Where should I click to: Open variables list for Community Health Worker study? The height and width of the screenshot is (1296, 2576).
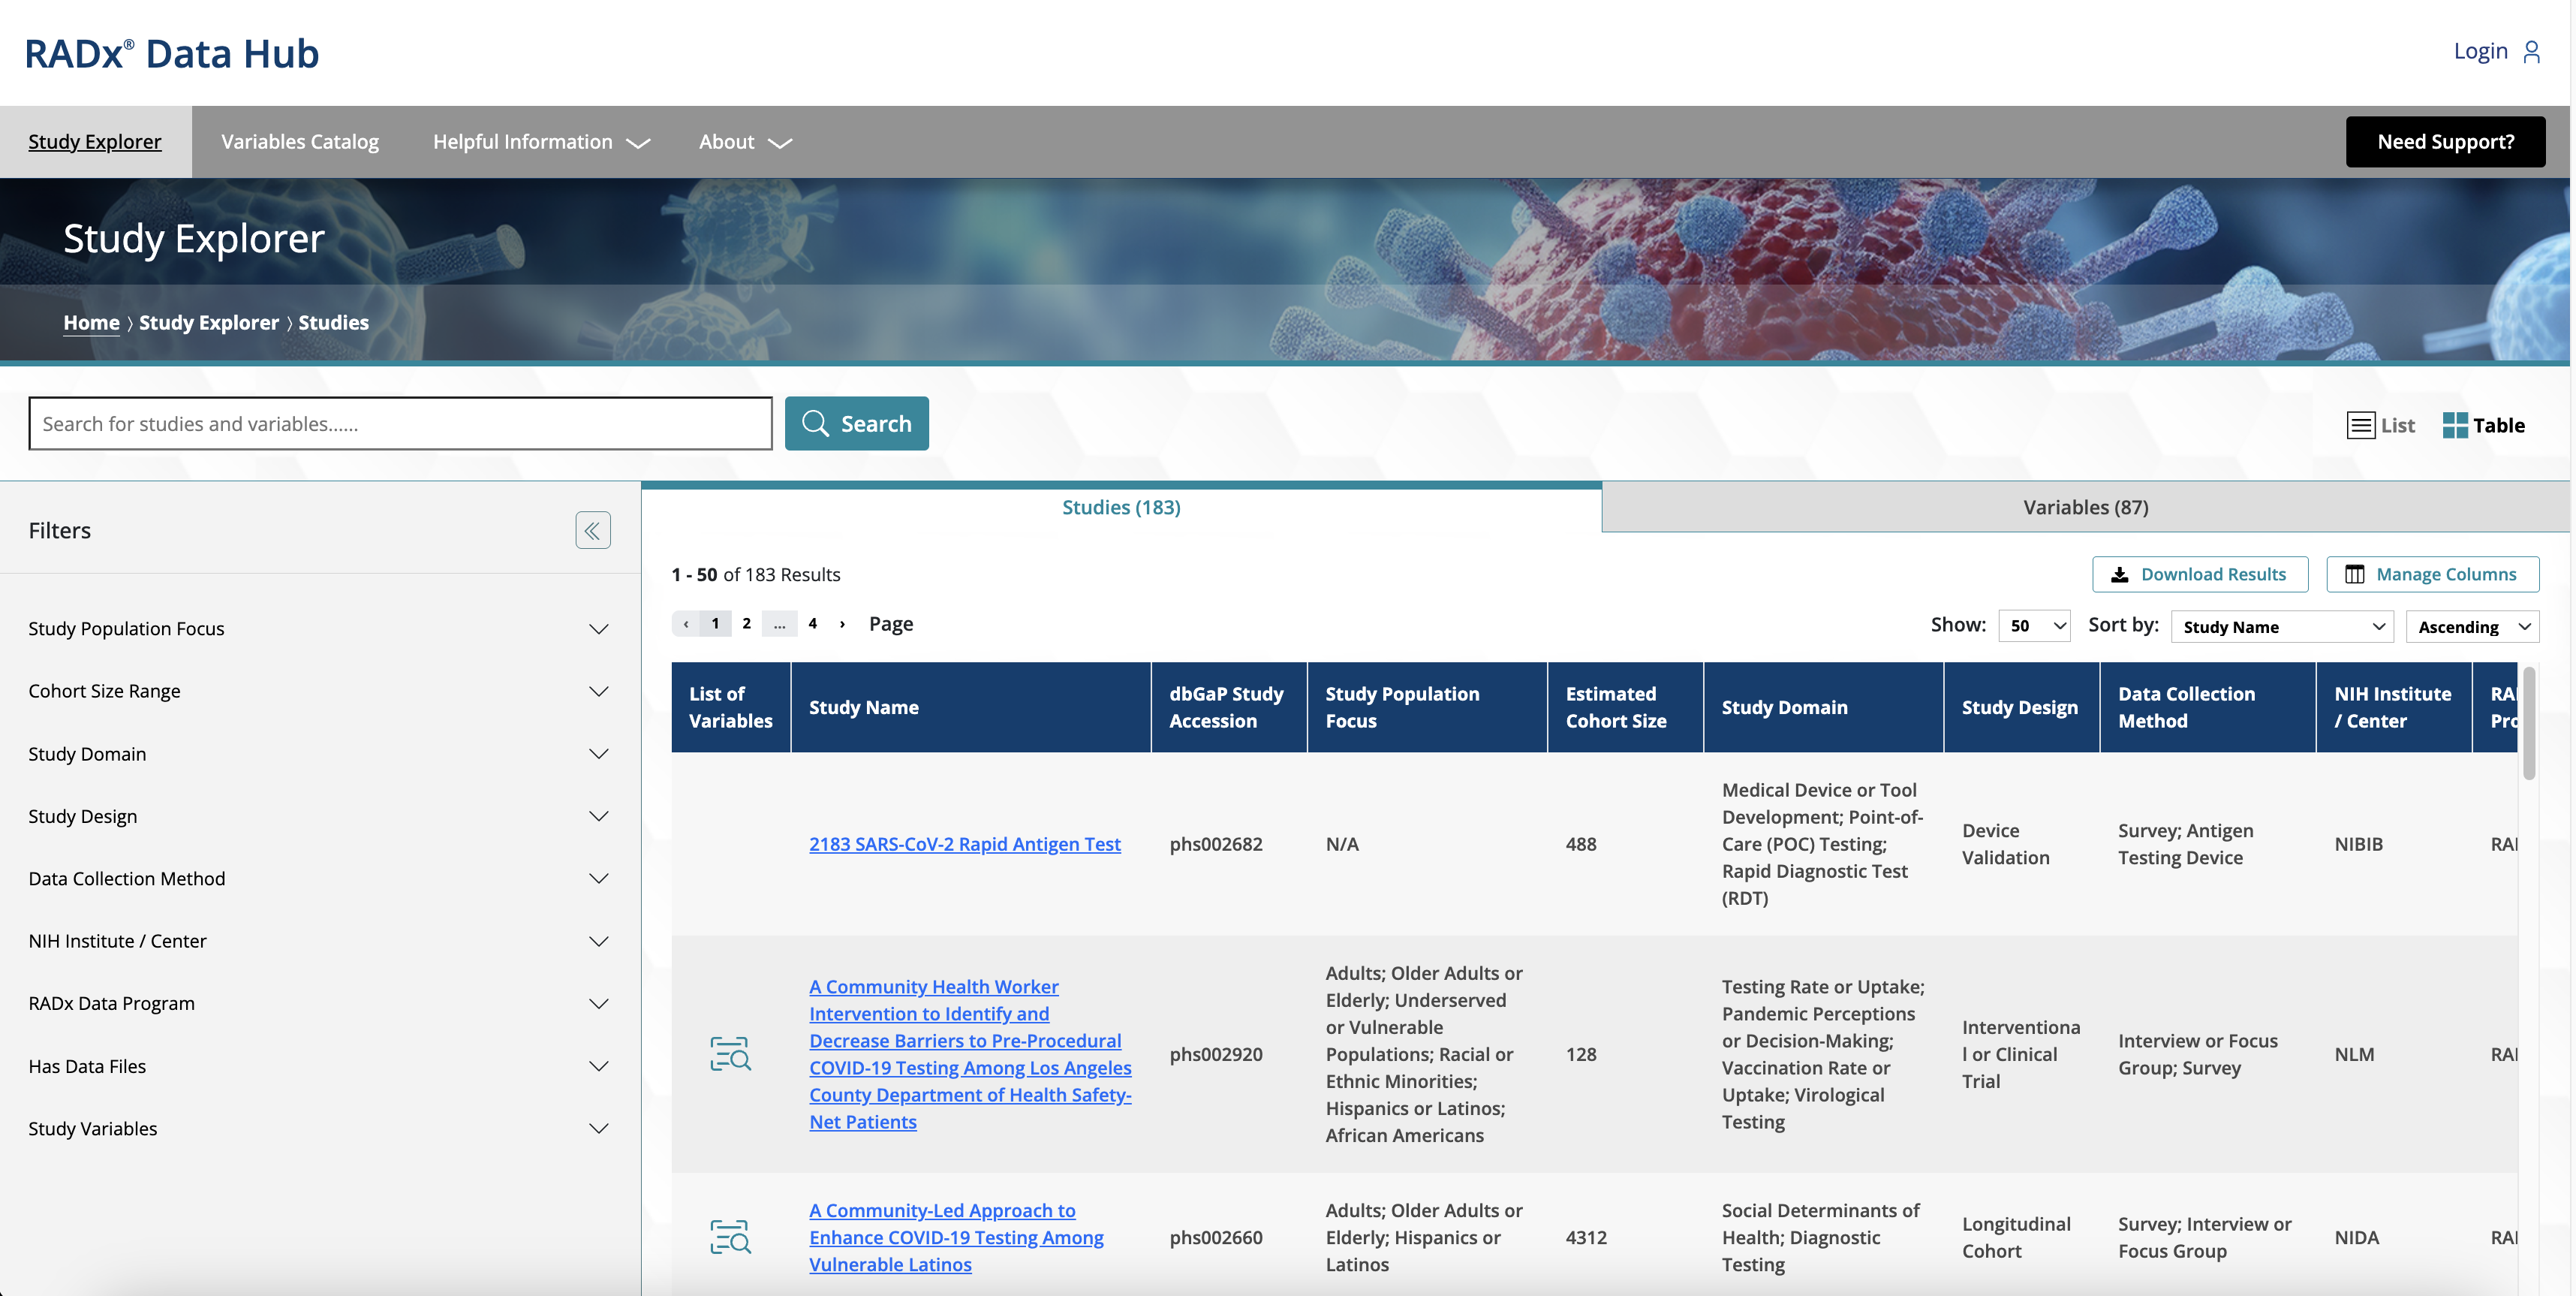pyautogui.click(x=730, y=1054)
